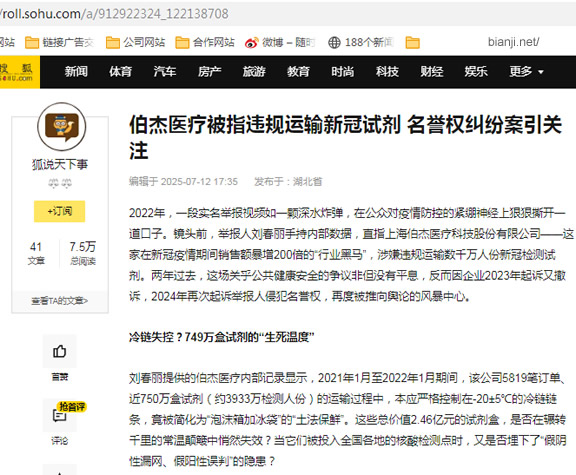Like the article with thumbs-up icon
The height and width of the screenshot is (475, 576).
[x=60, y=351]
